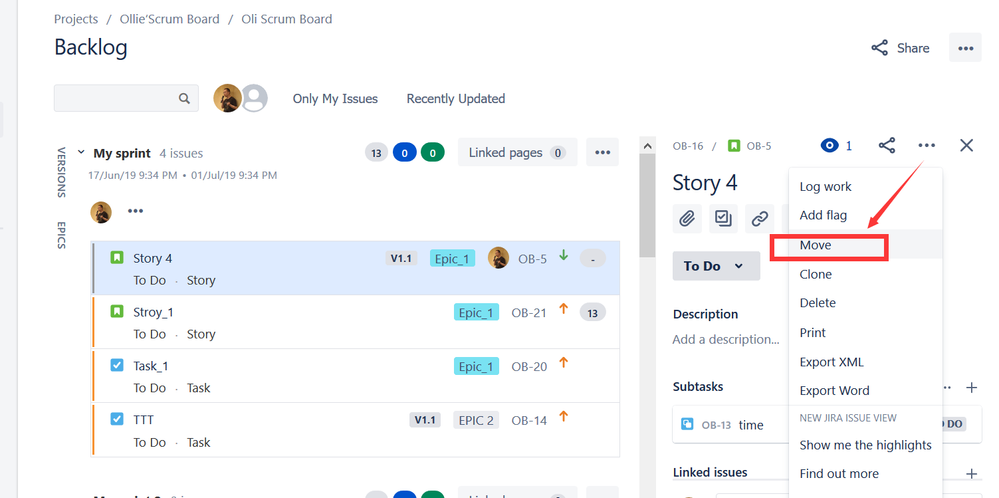
Task: Toggle Only My Issues quick filter
Action: [335, 99]
